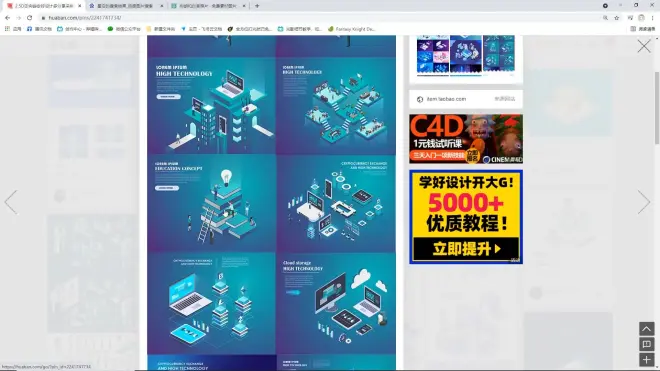660x371 pixels.
Task: Switch to the third browser tab
Action: [208, 6]
